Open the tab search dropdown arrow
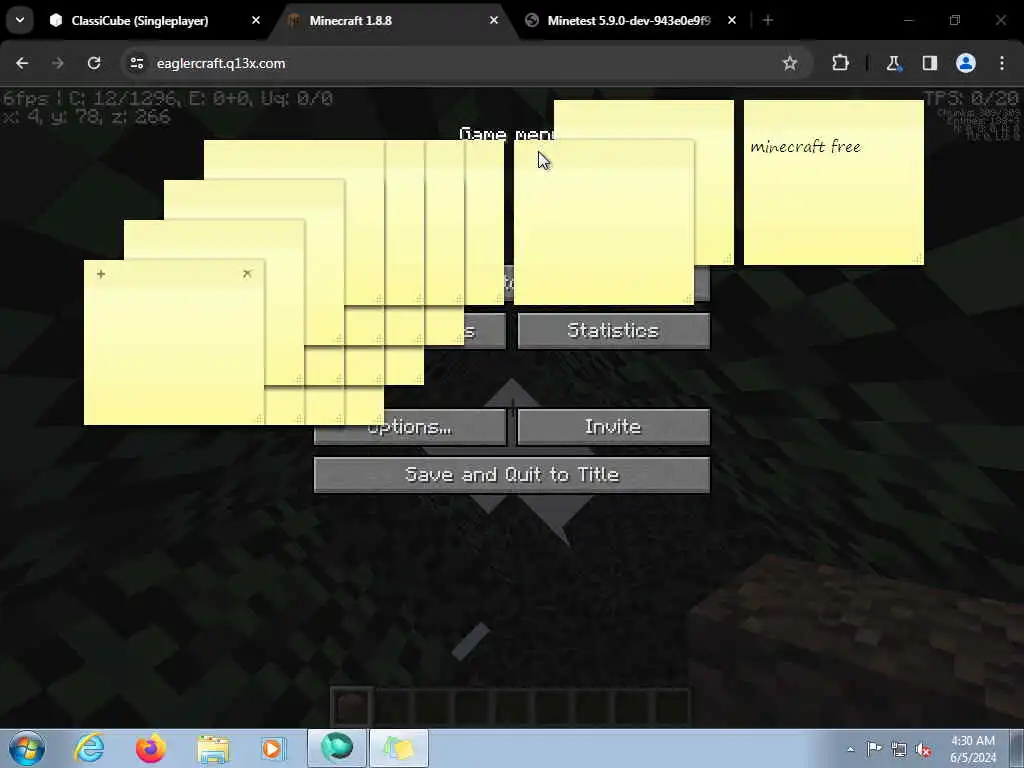This screenshot has width=1024, height=768. tap(20, 20)
